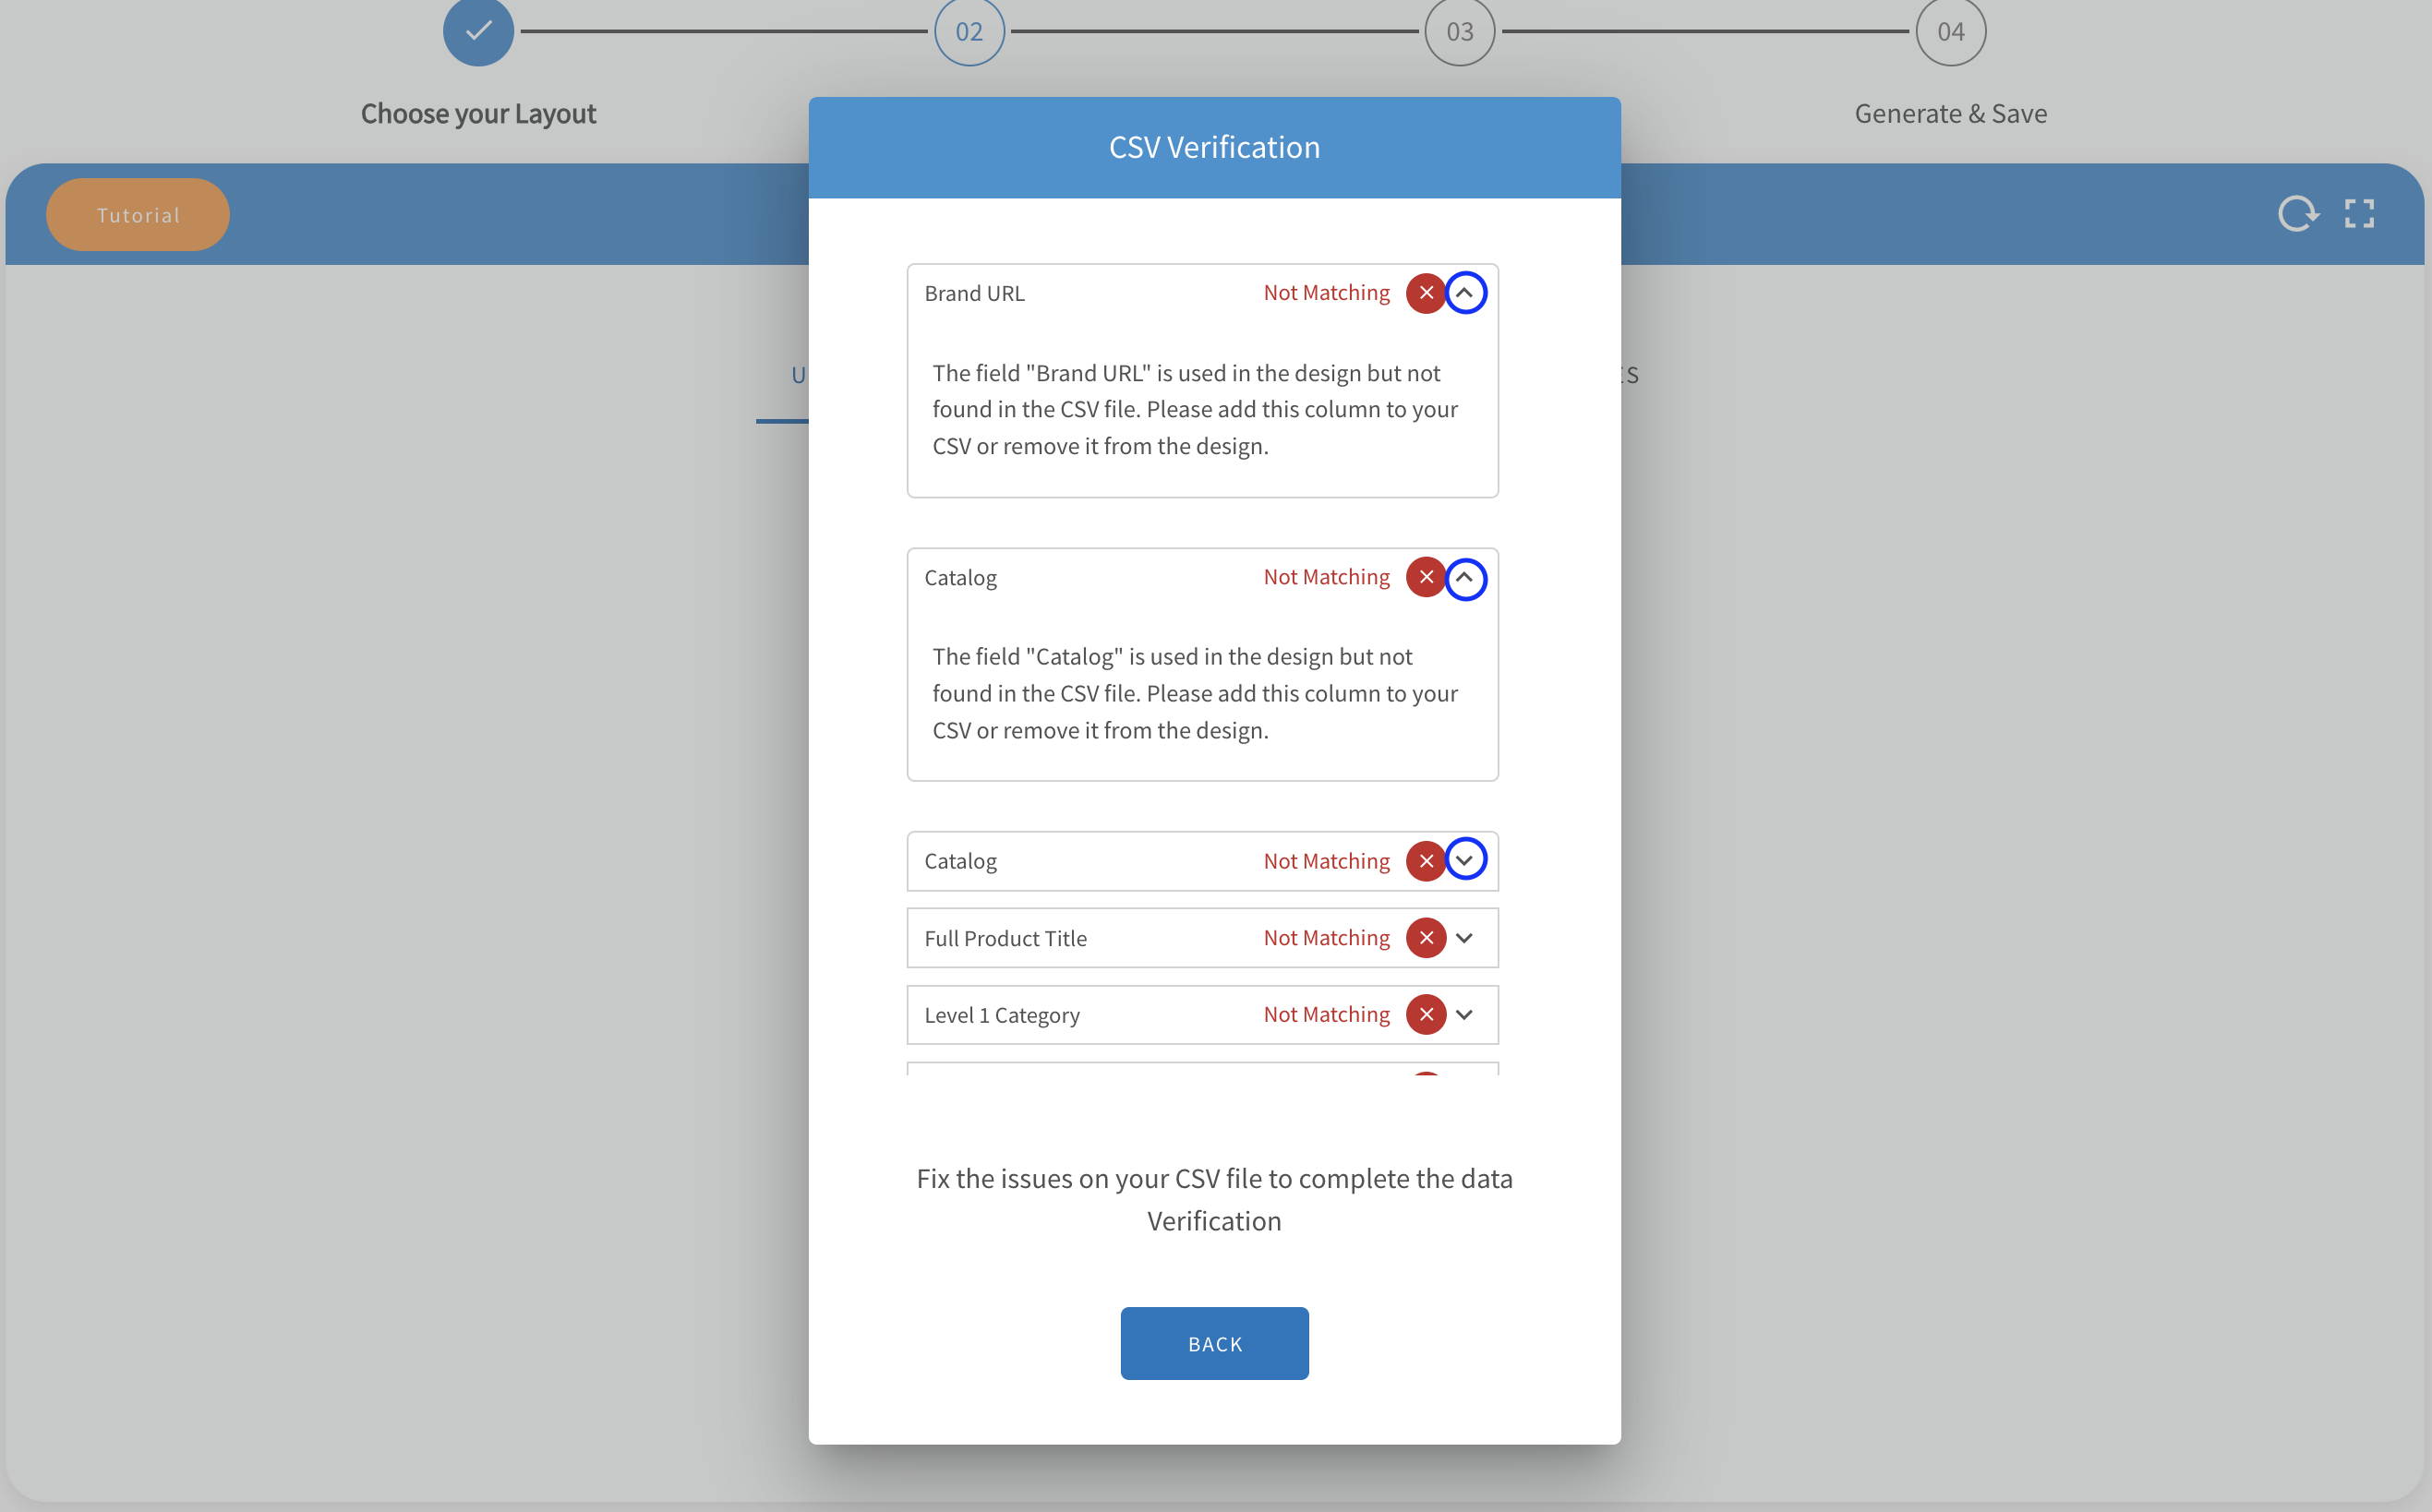
Task: Click red X icon next to Brand URL
Action: click(1425, 293)
